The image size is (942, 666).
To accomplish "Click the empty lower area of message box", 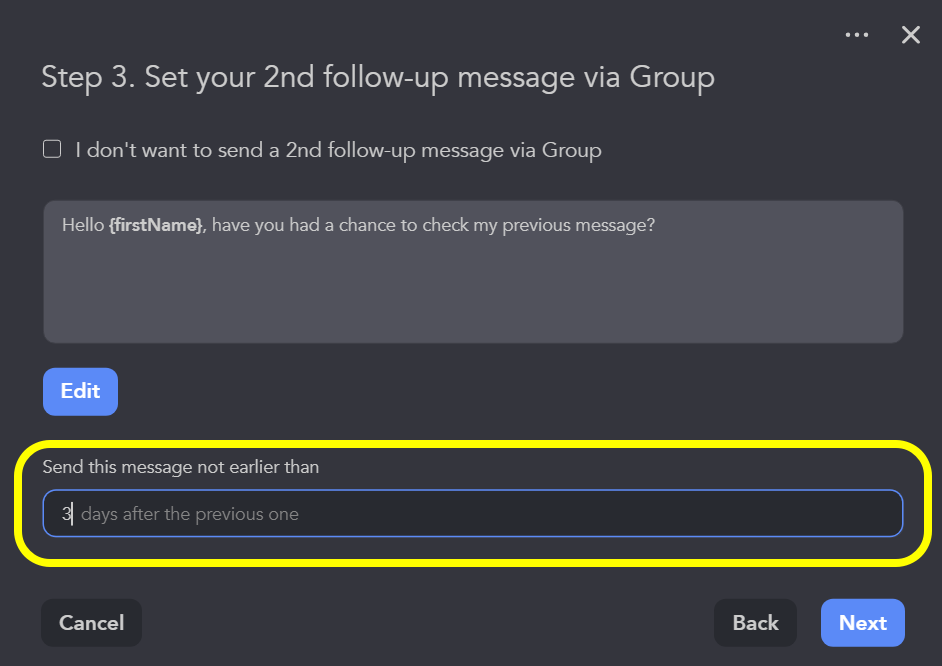I will pos(472,305).
